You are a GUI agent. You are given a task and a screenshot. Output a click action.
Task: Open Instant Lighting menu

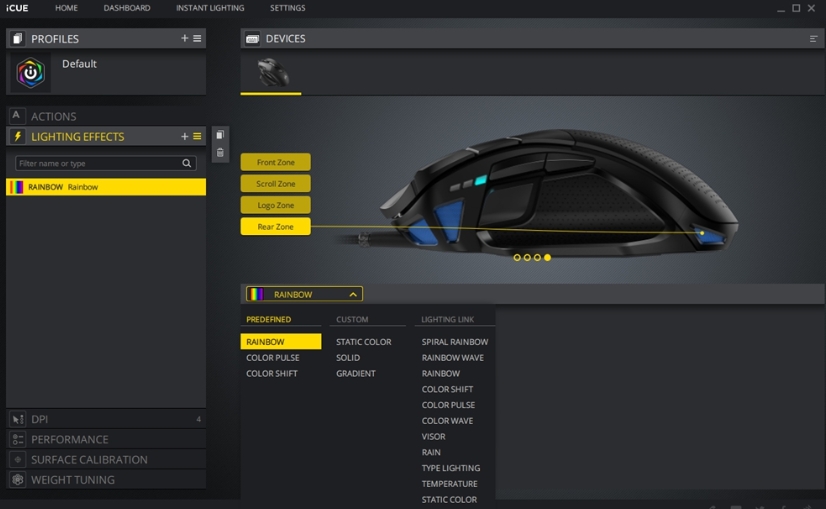point(210,8)
